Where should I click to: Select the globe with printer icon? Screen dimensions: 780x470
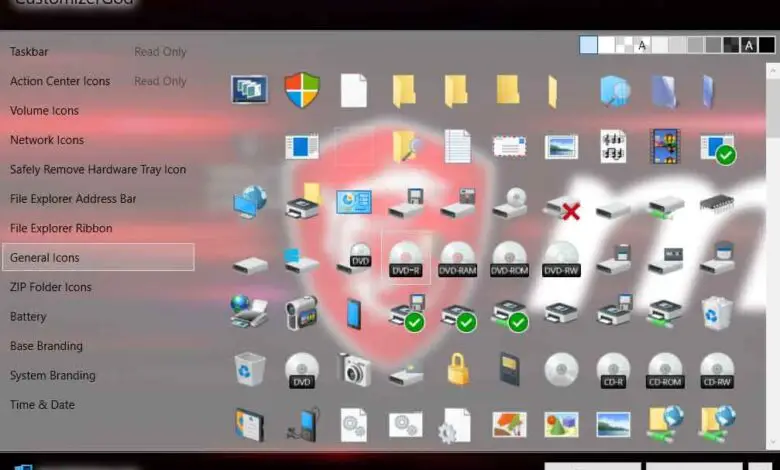(249, 311)
